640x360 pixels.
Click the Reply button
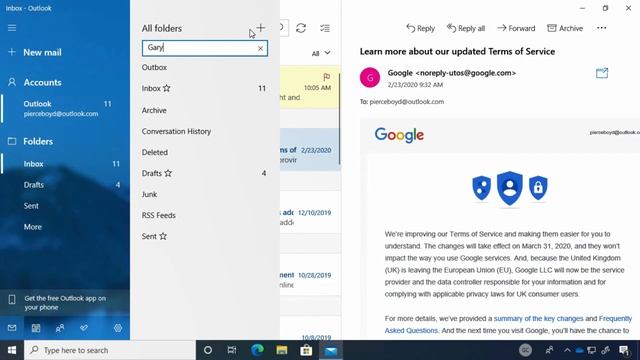click(420, 28)
